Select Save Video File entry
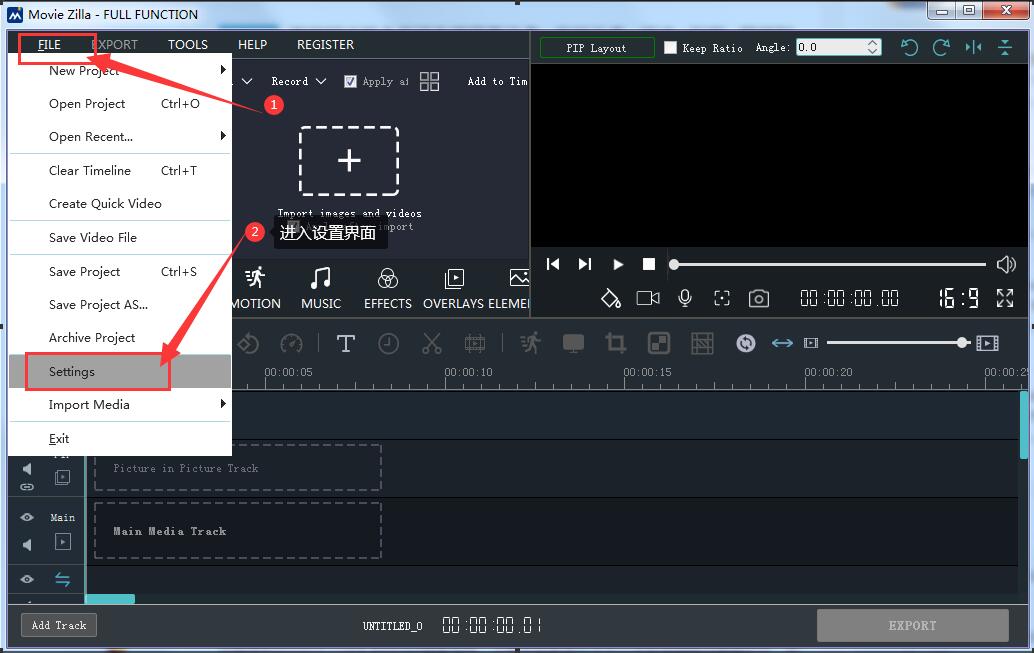Screen dimensions: 1034x653 coord(120,237)
